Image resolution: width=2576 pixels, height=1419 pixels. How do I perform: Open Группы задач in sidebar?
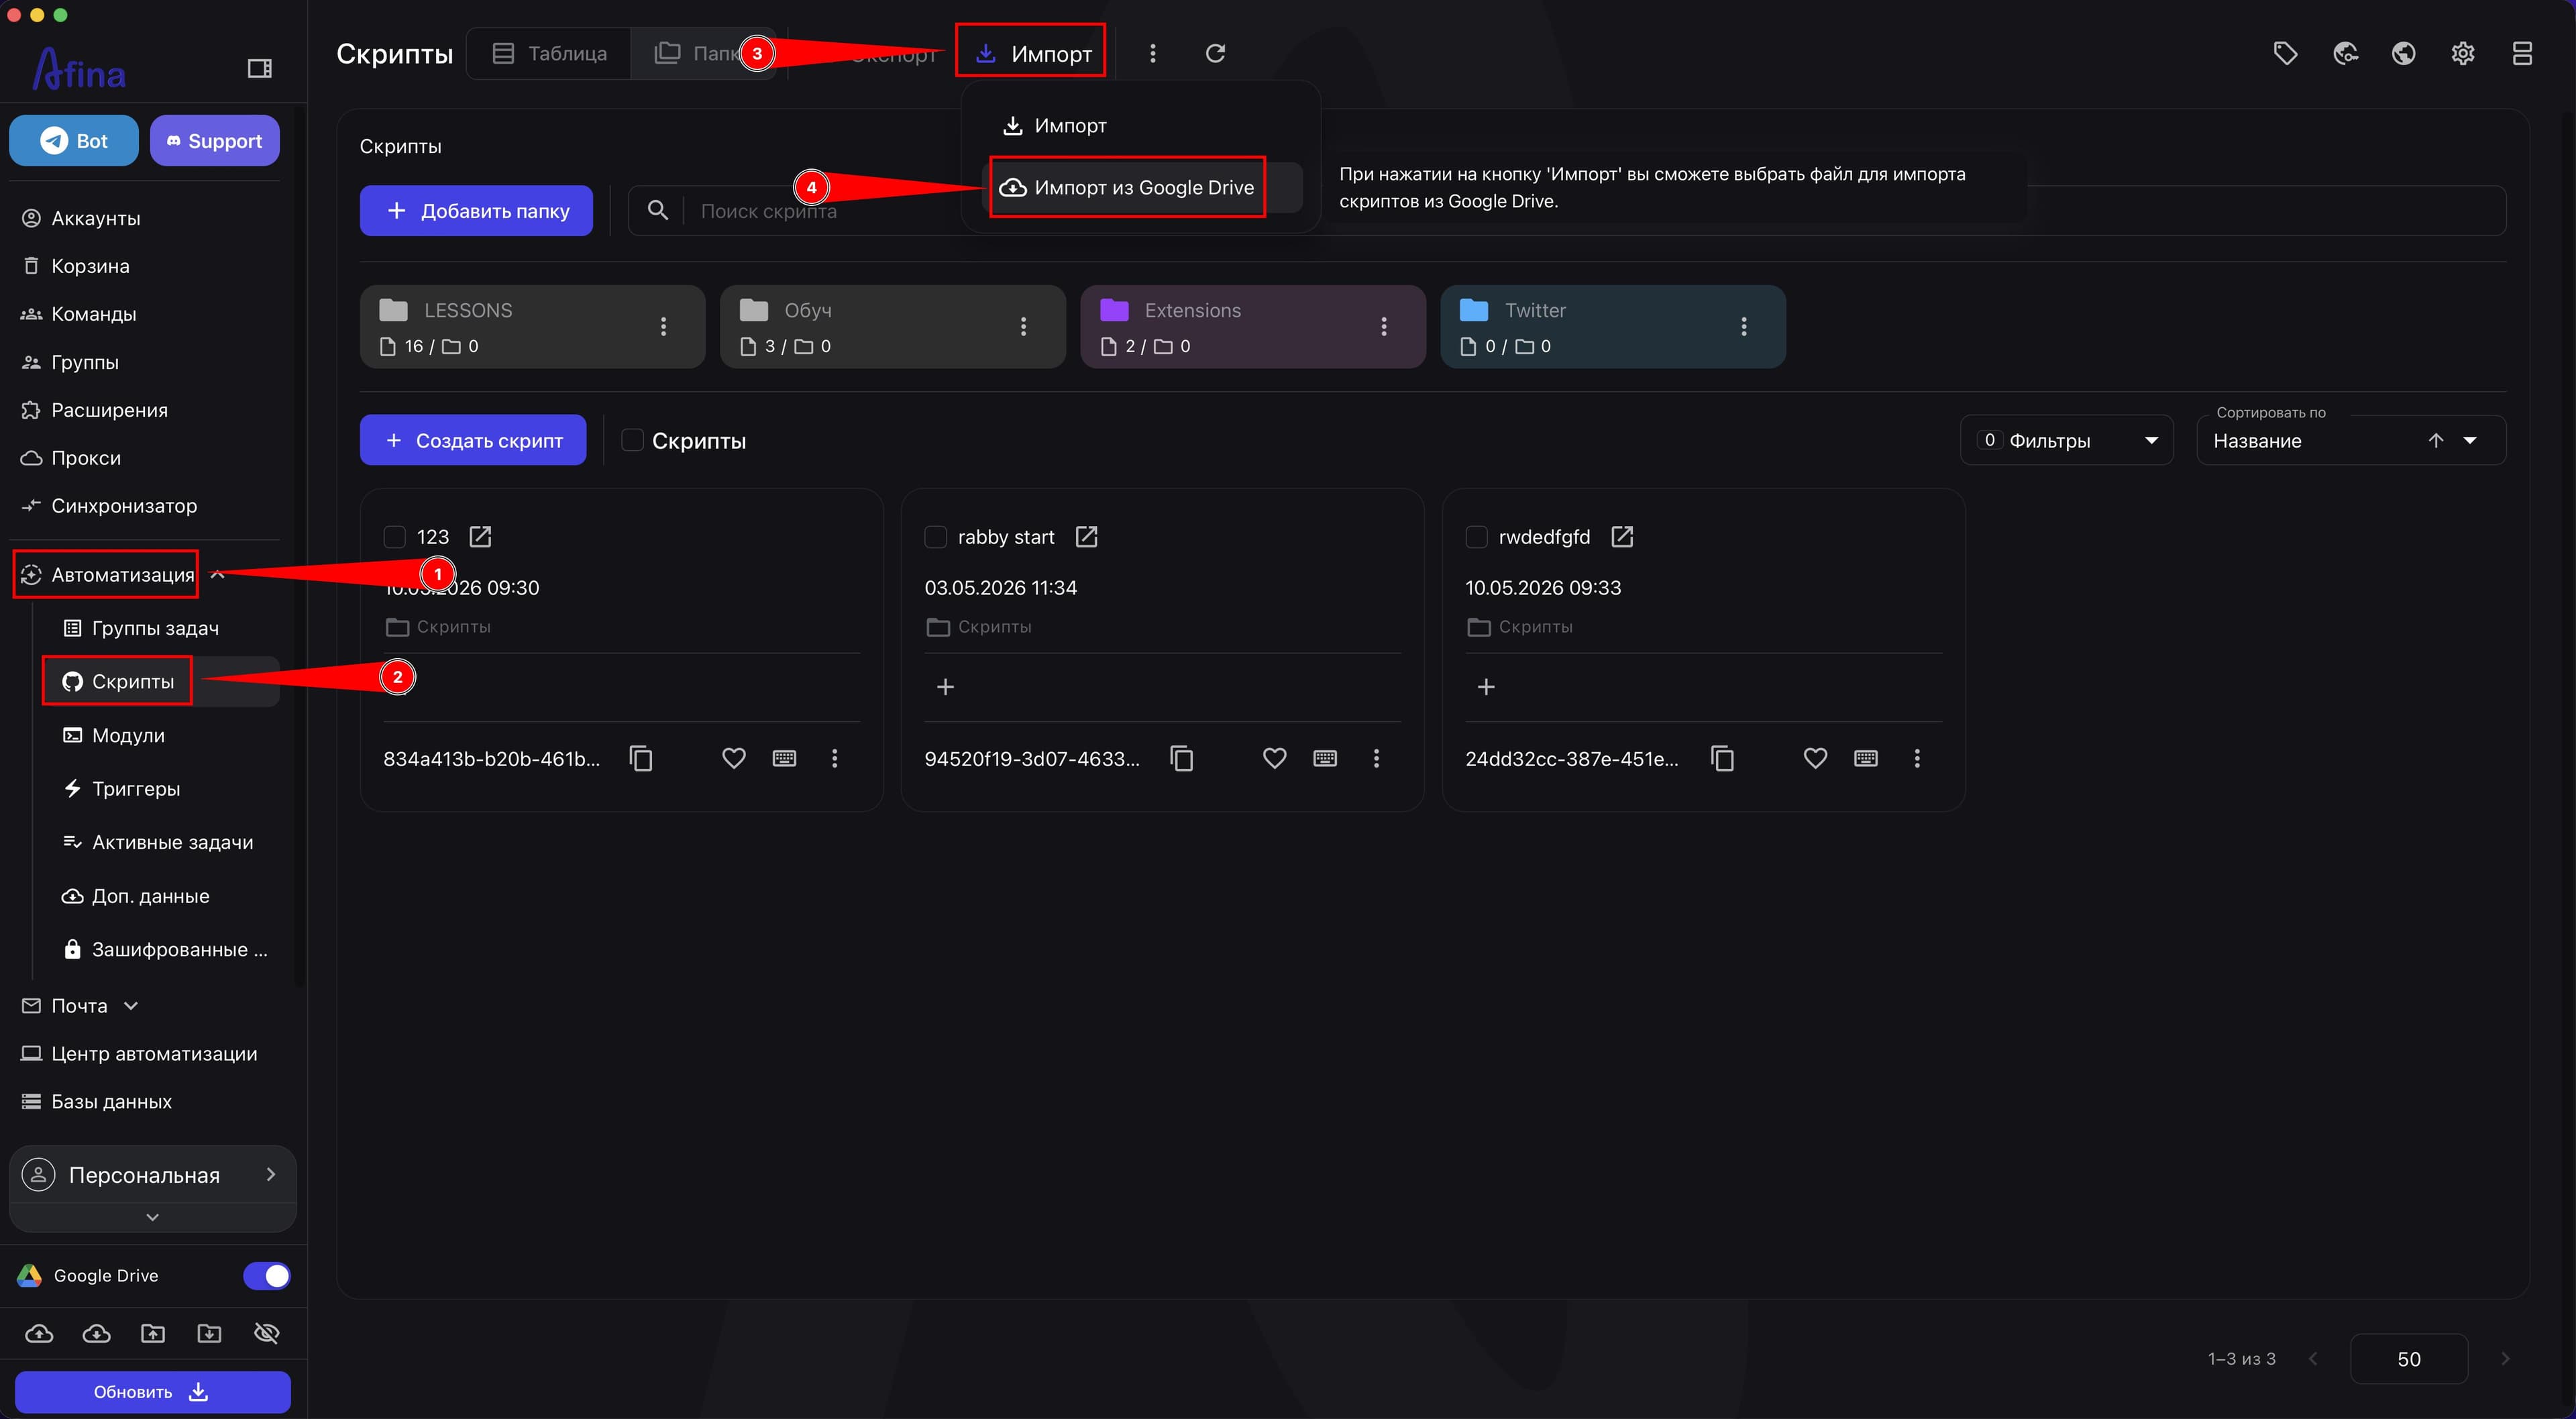(155, 628)
